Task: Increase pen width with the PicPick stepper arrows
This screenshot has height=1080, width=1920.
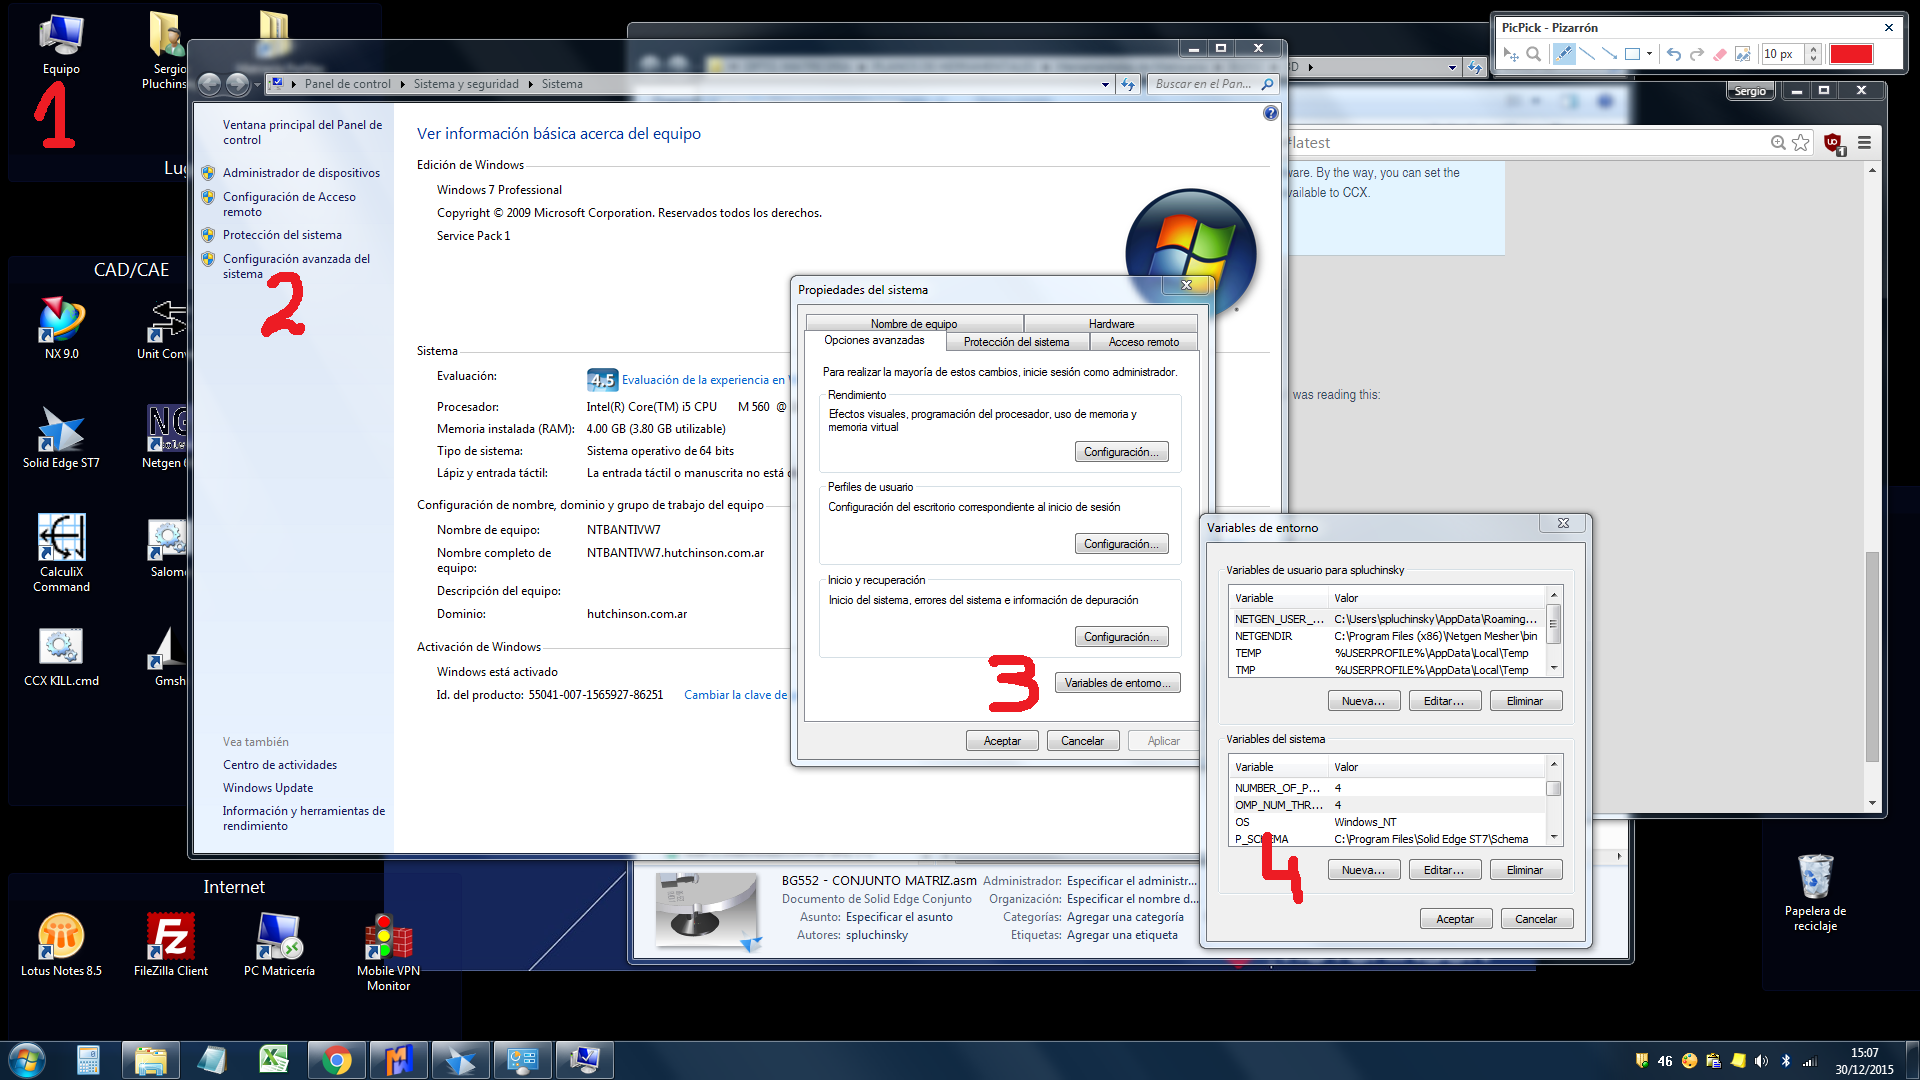Action: 1814,49
